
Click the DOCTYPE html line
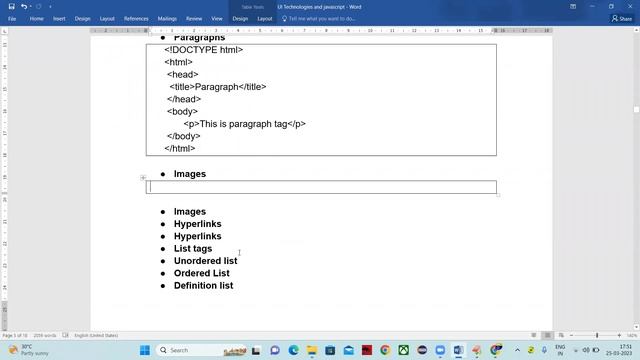tap(204, 50)
